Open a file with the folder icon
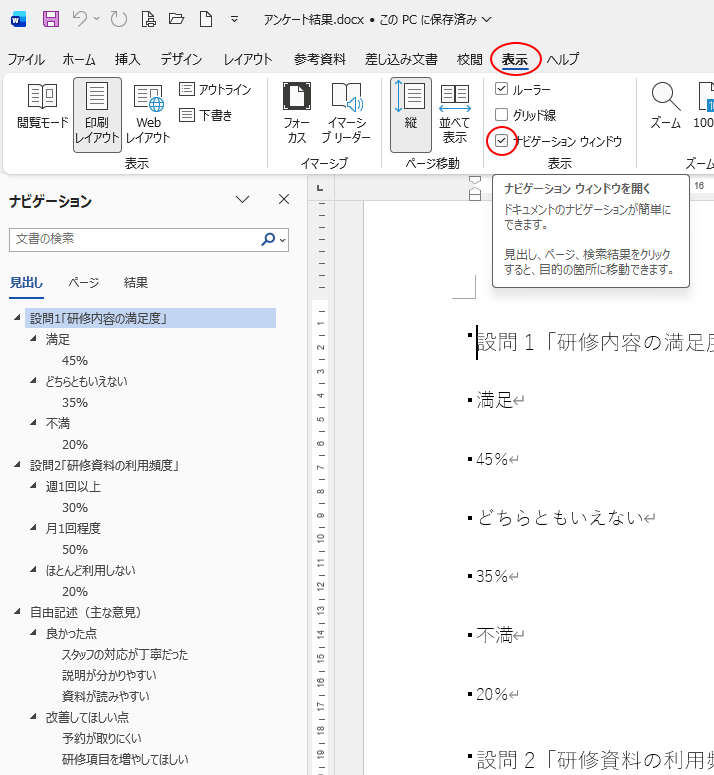The width and height of the screenshot is (714, 775). [x=176, y=19]
